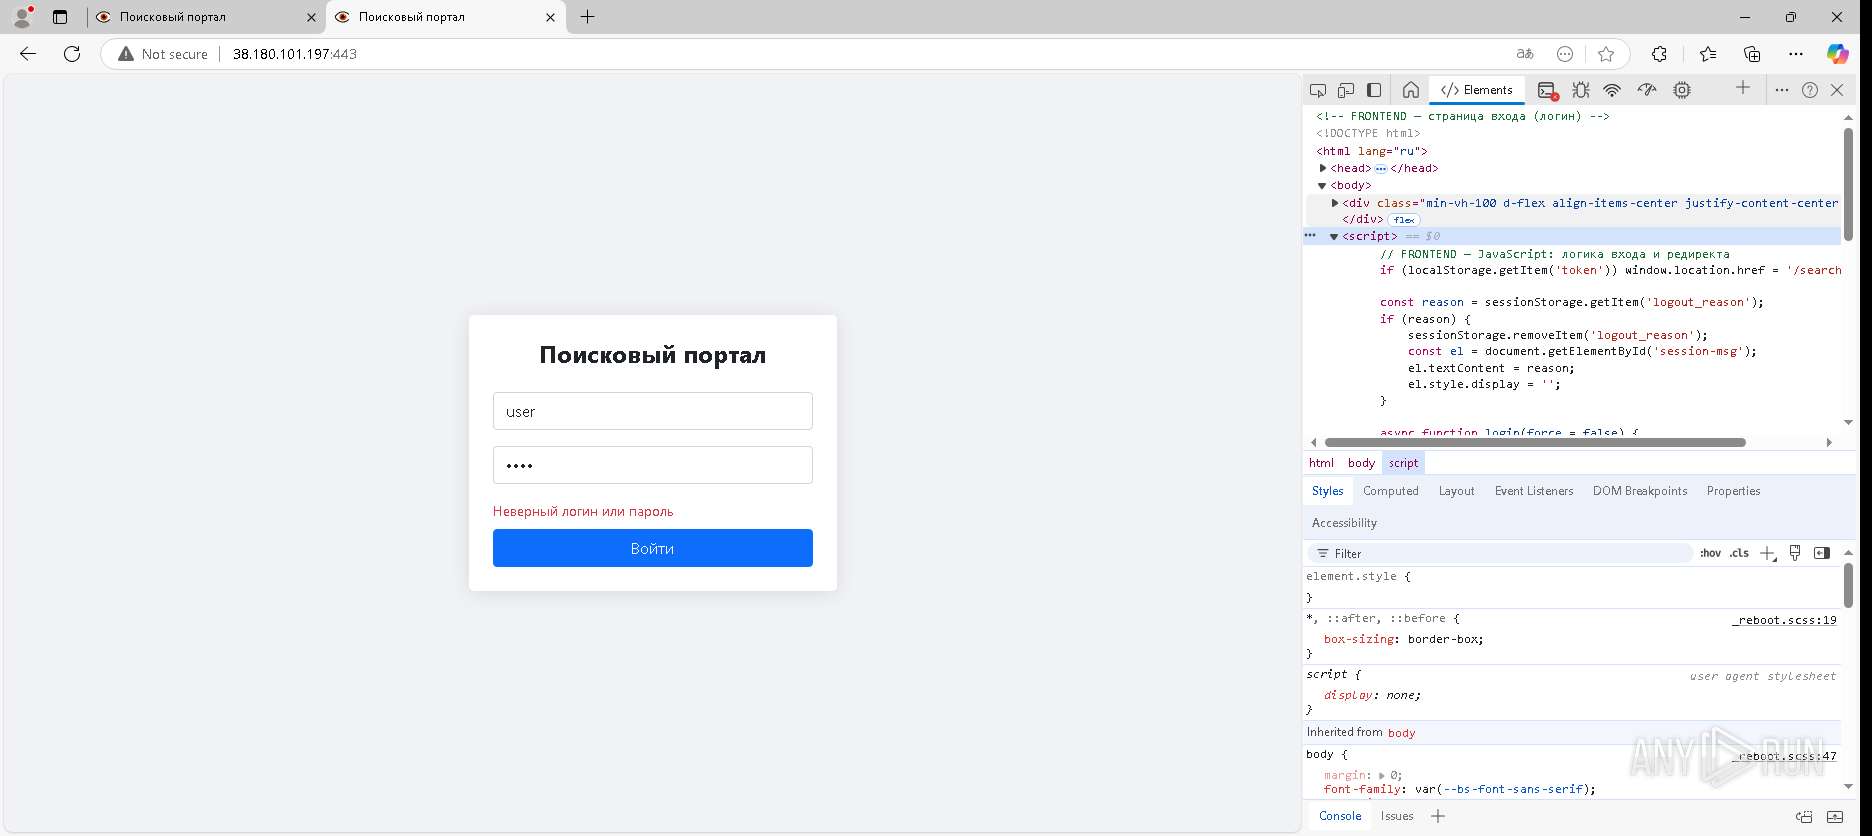
Task: Select the Elements tab
Action: click(1476, 90)
